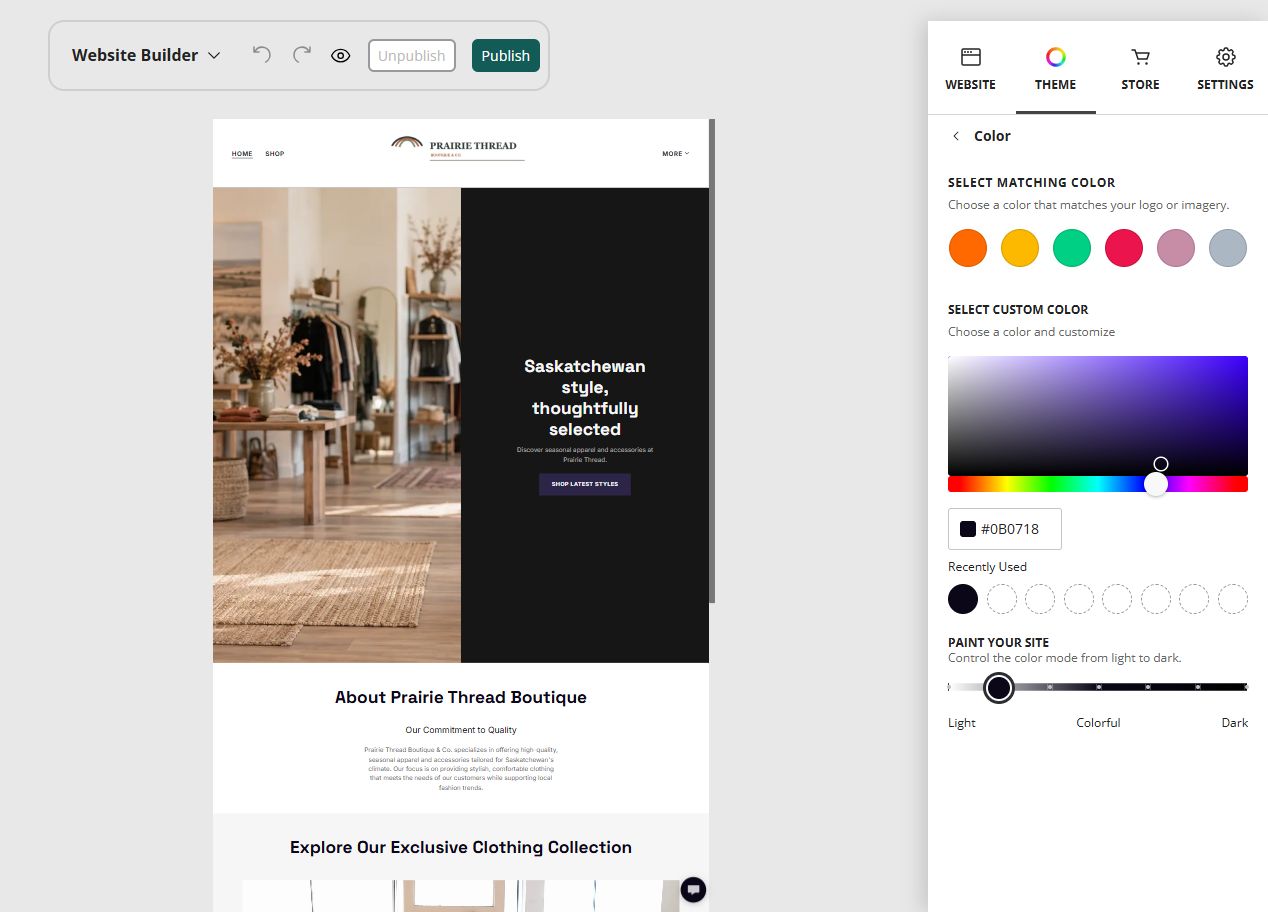
Task: Select the gray-blue matching color
Action: coord(1228,248)
